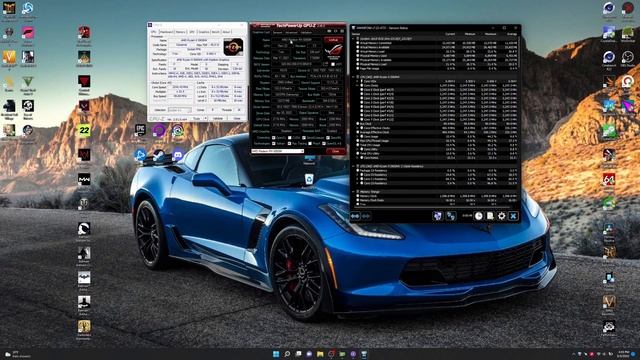Collapse the Core Clocks rows in HWiNFO

click(x=357, y=85)
